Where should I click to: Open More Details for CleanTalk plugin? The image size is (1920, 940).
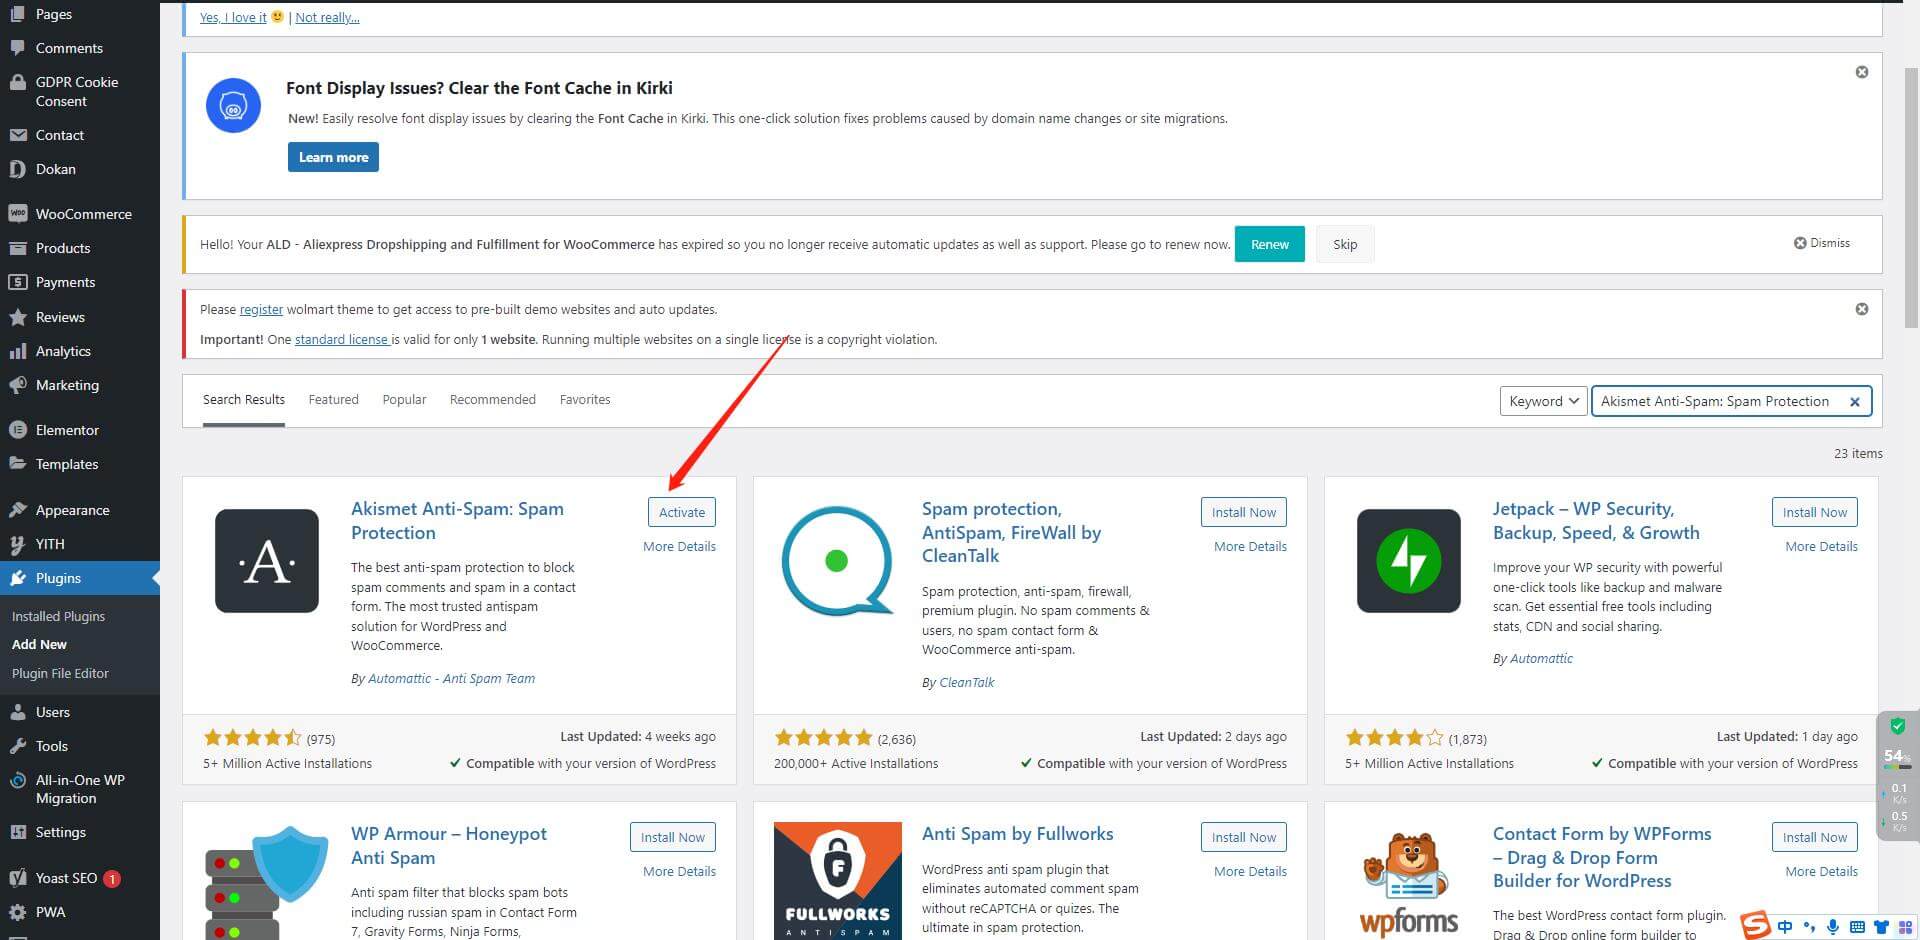click(1250, 546)
